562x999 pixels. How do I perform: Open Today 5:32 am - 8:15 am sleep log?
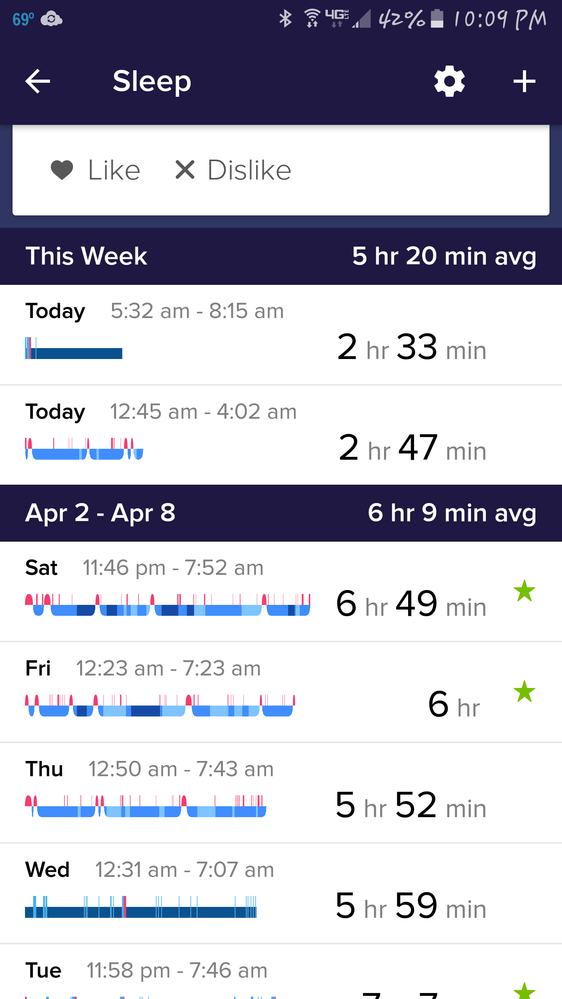point(281,334)
